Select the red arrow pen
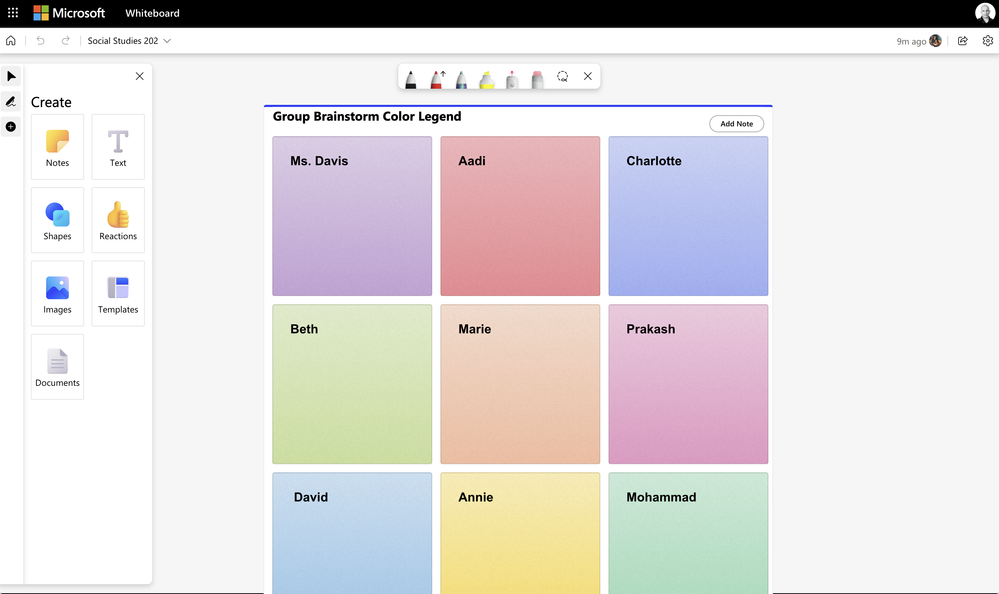Screen dimensions: 999x594 pos(437,79)
